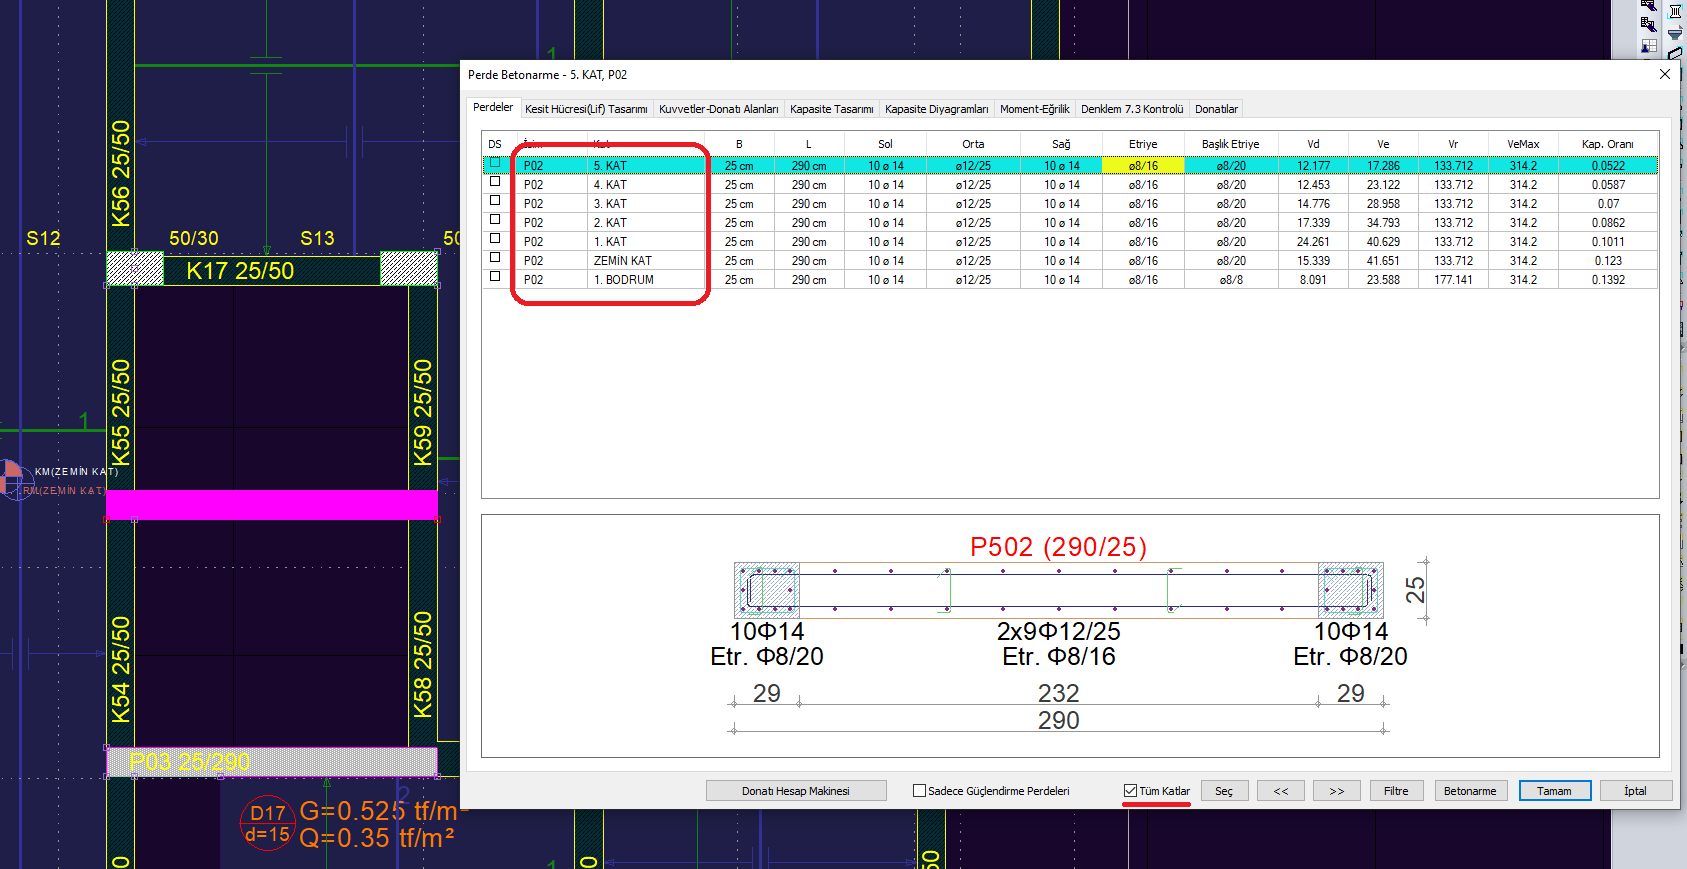This screenshot has height=869, width=1687.
Task: Enable the Sadece Güçlendirme Perdeleri checkbox
Action: tap(919, 791)
